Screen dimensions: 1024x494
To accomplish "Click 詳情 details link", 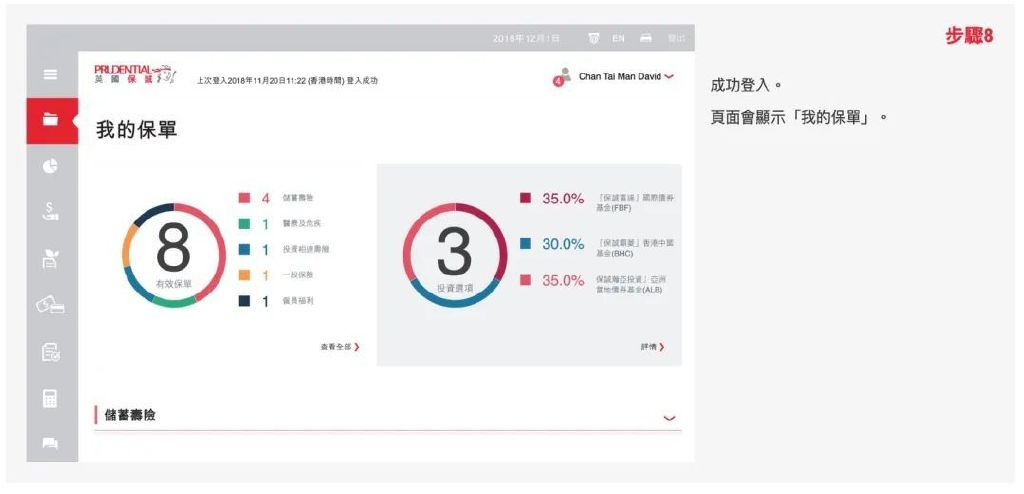I will point(652,347).
